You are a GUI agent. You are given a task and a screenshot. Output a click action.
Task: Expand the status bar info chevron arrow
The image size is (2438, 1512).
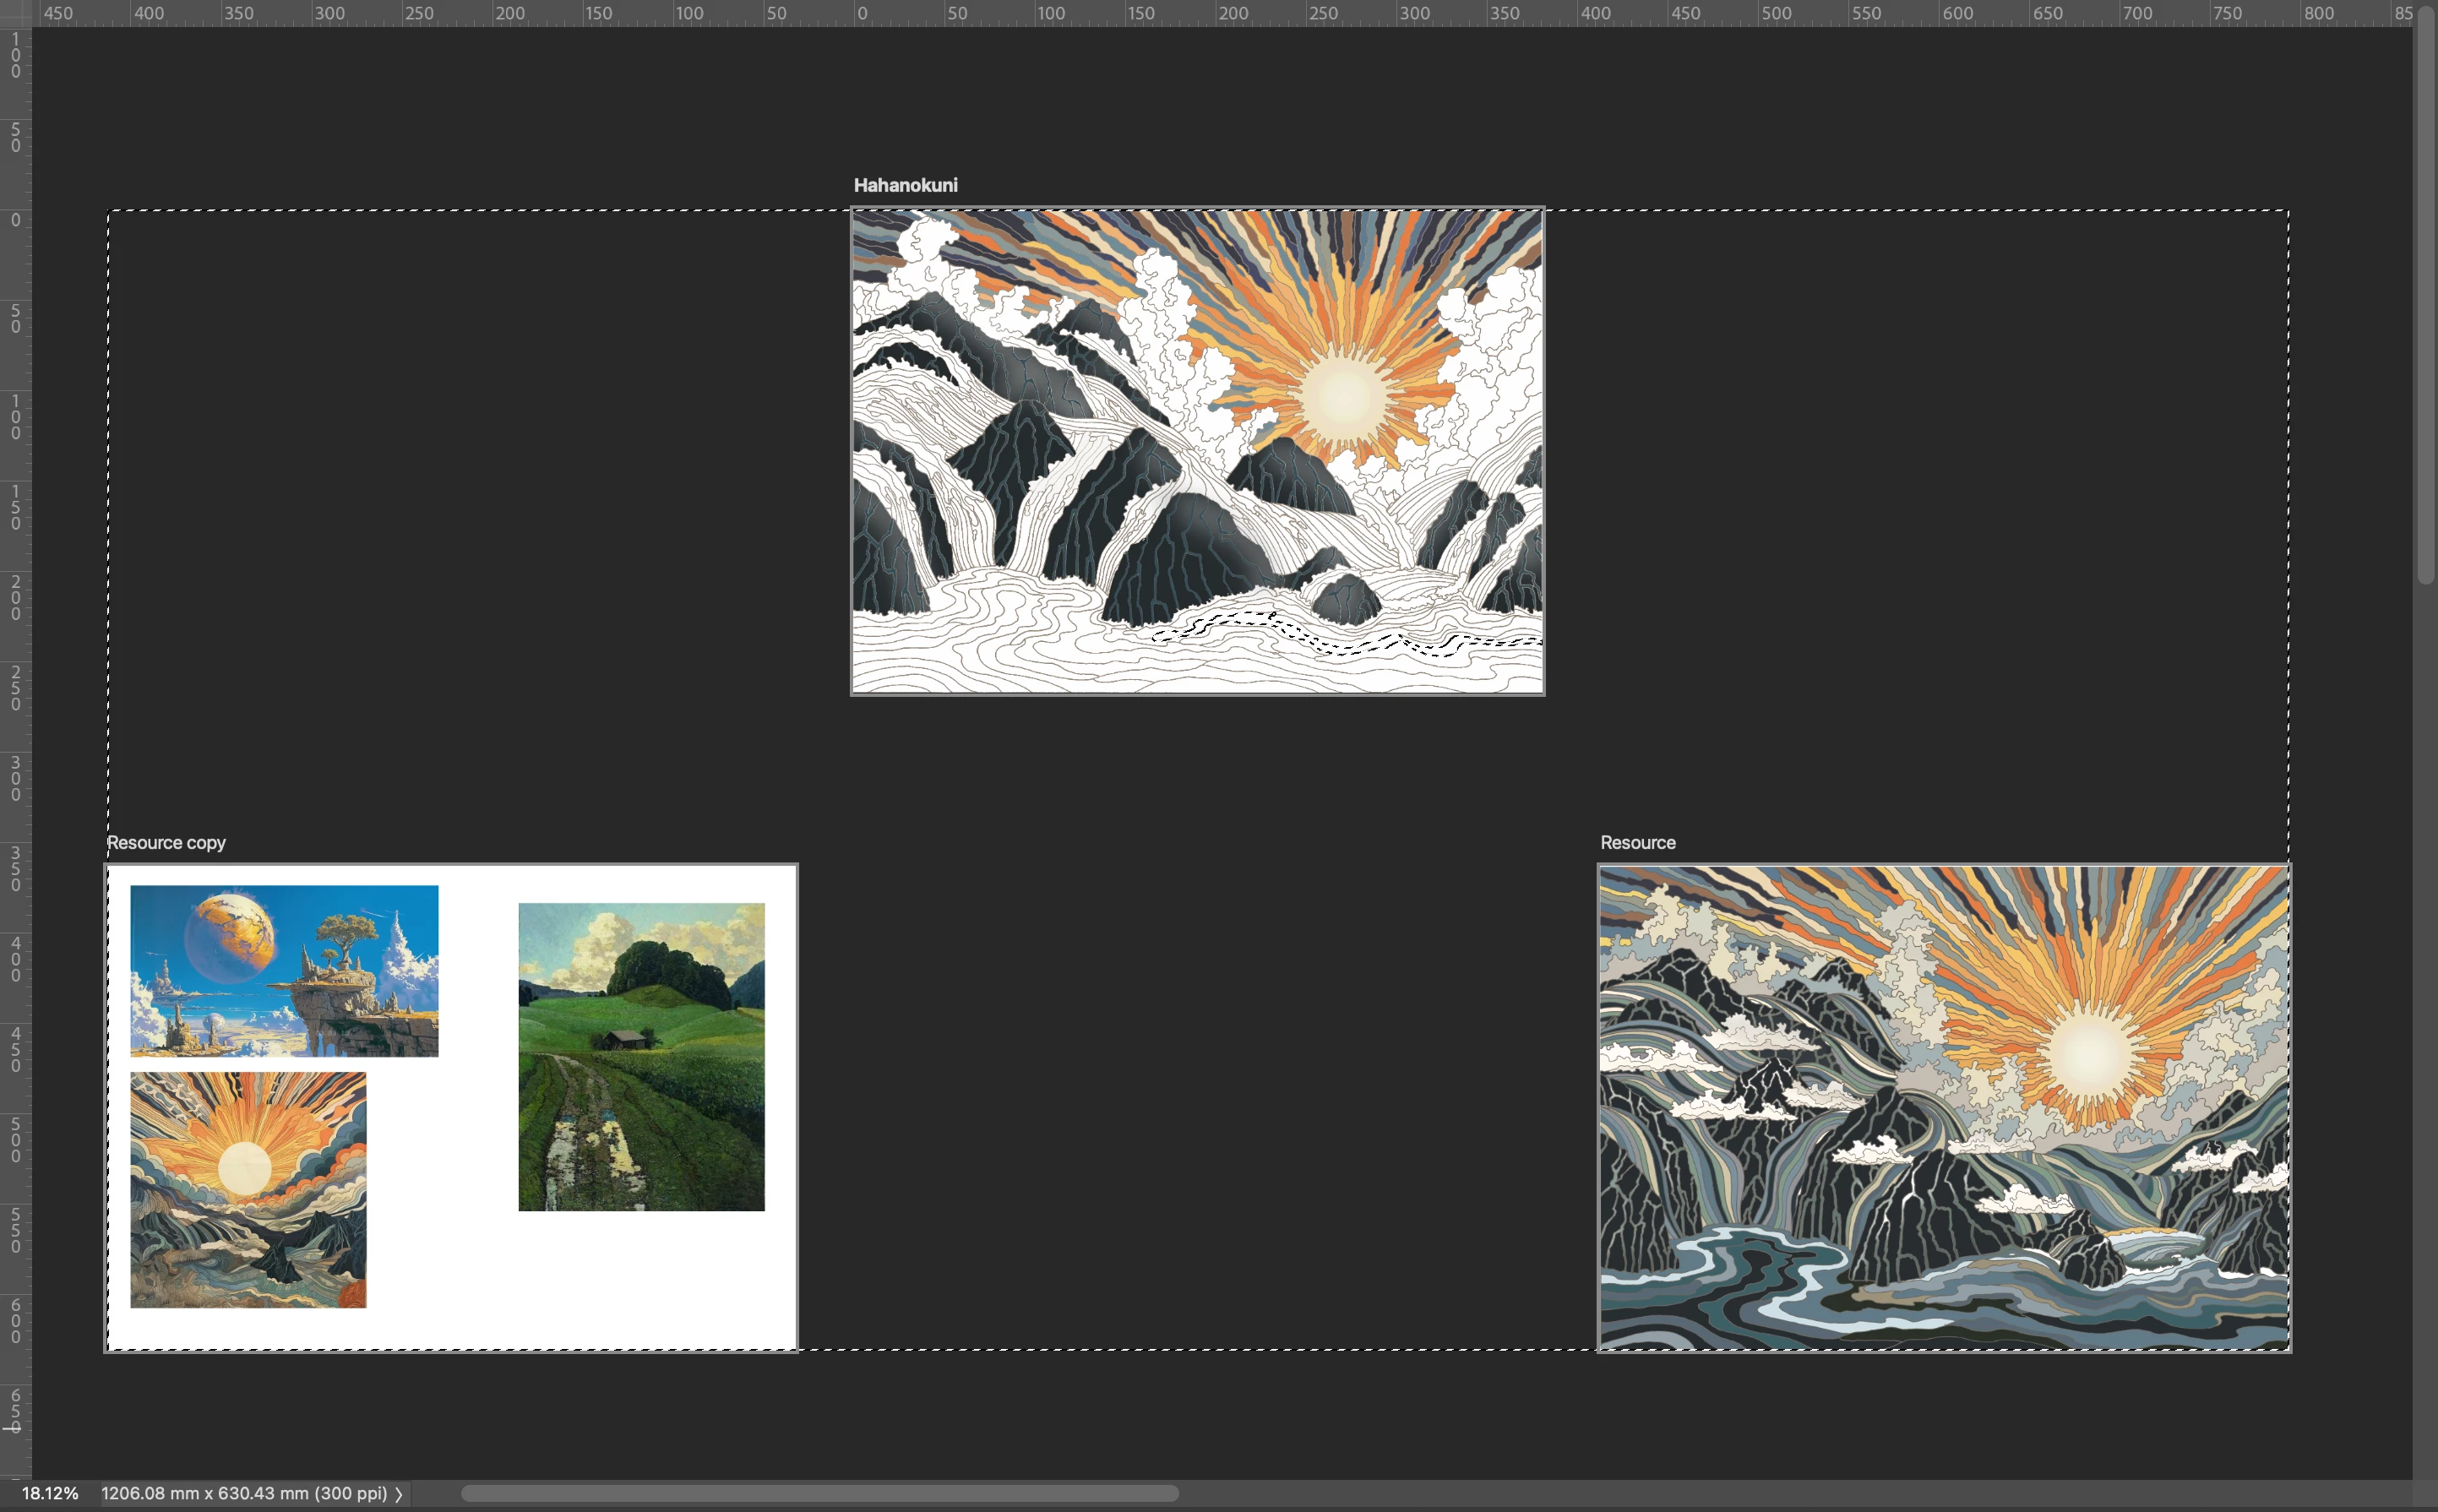click(x=399, y=1494)
